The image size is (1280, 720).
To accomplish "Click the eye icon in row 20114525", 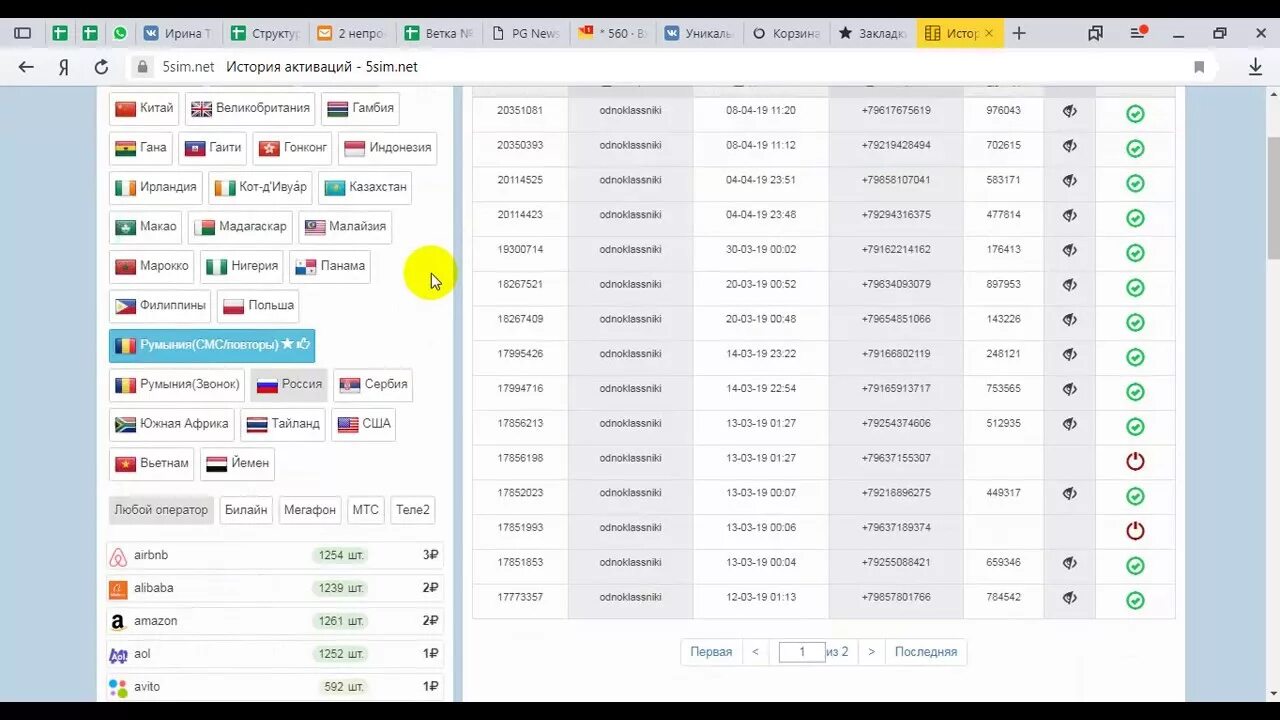I will (x=1070, y=181).
